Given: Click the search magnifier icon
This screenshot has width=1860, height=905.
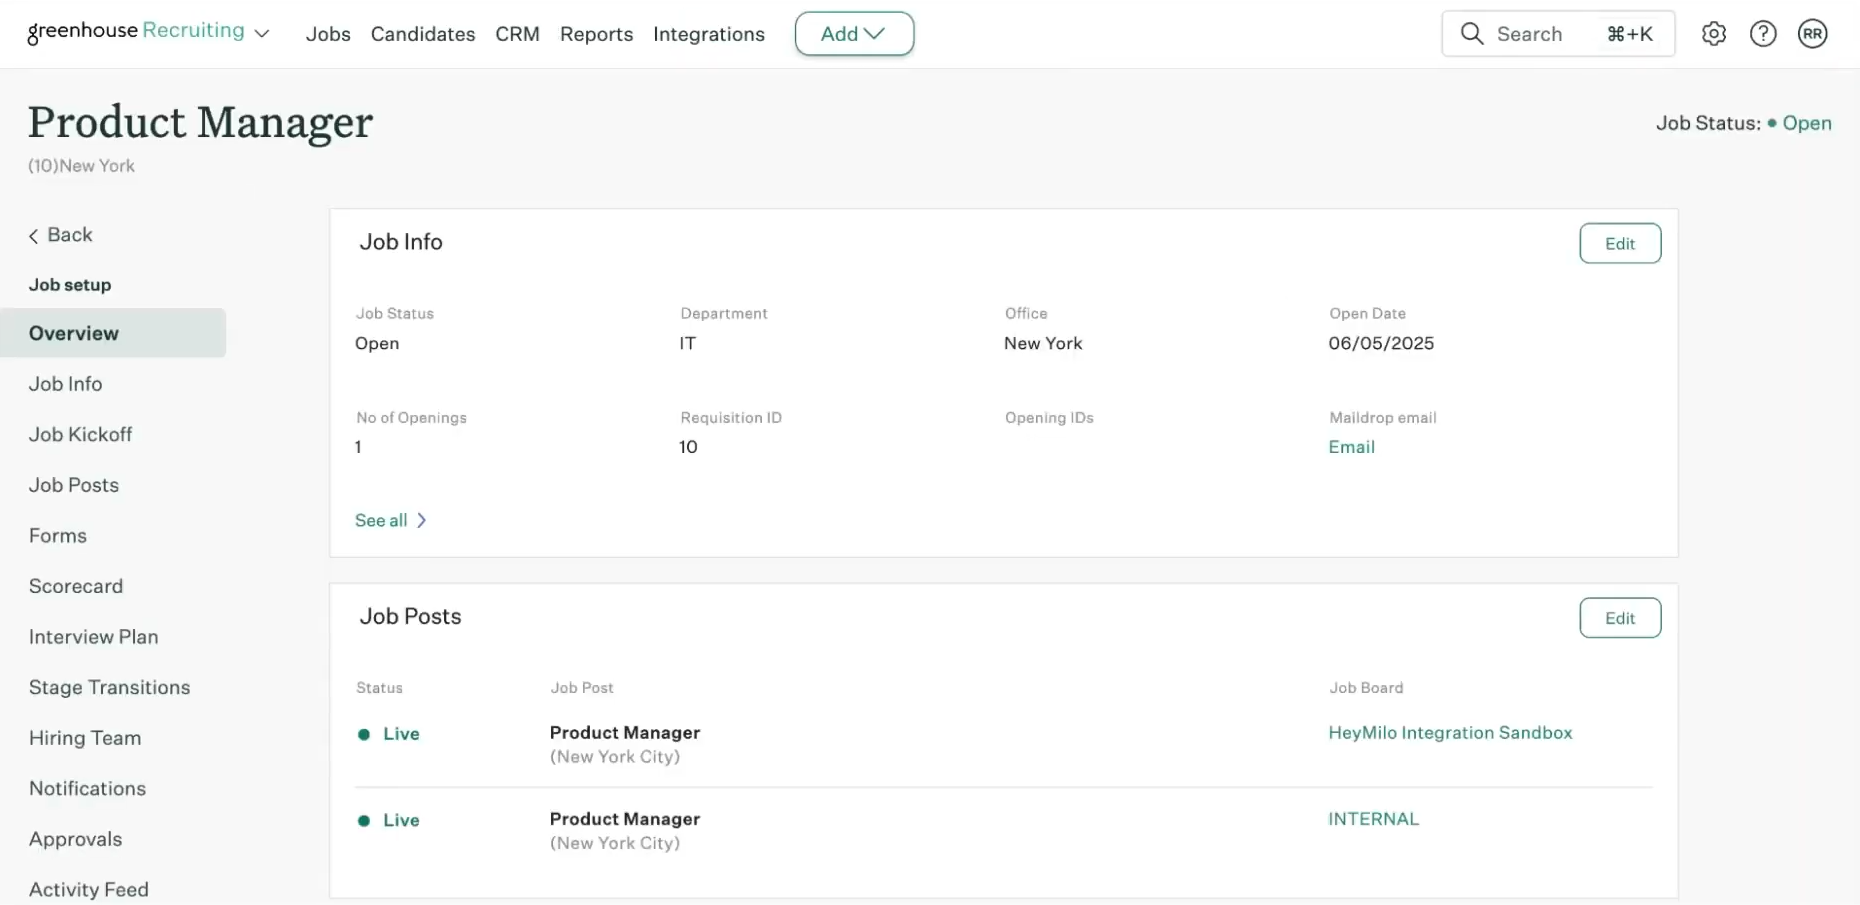Looking at the screenshot, I should 1472,34.
